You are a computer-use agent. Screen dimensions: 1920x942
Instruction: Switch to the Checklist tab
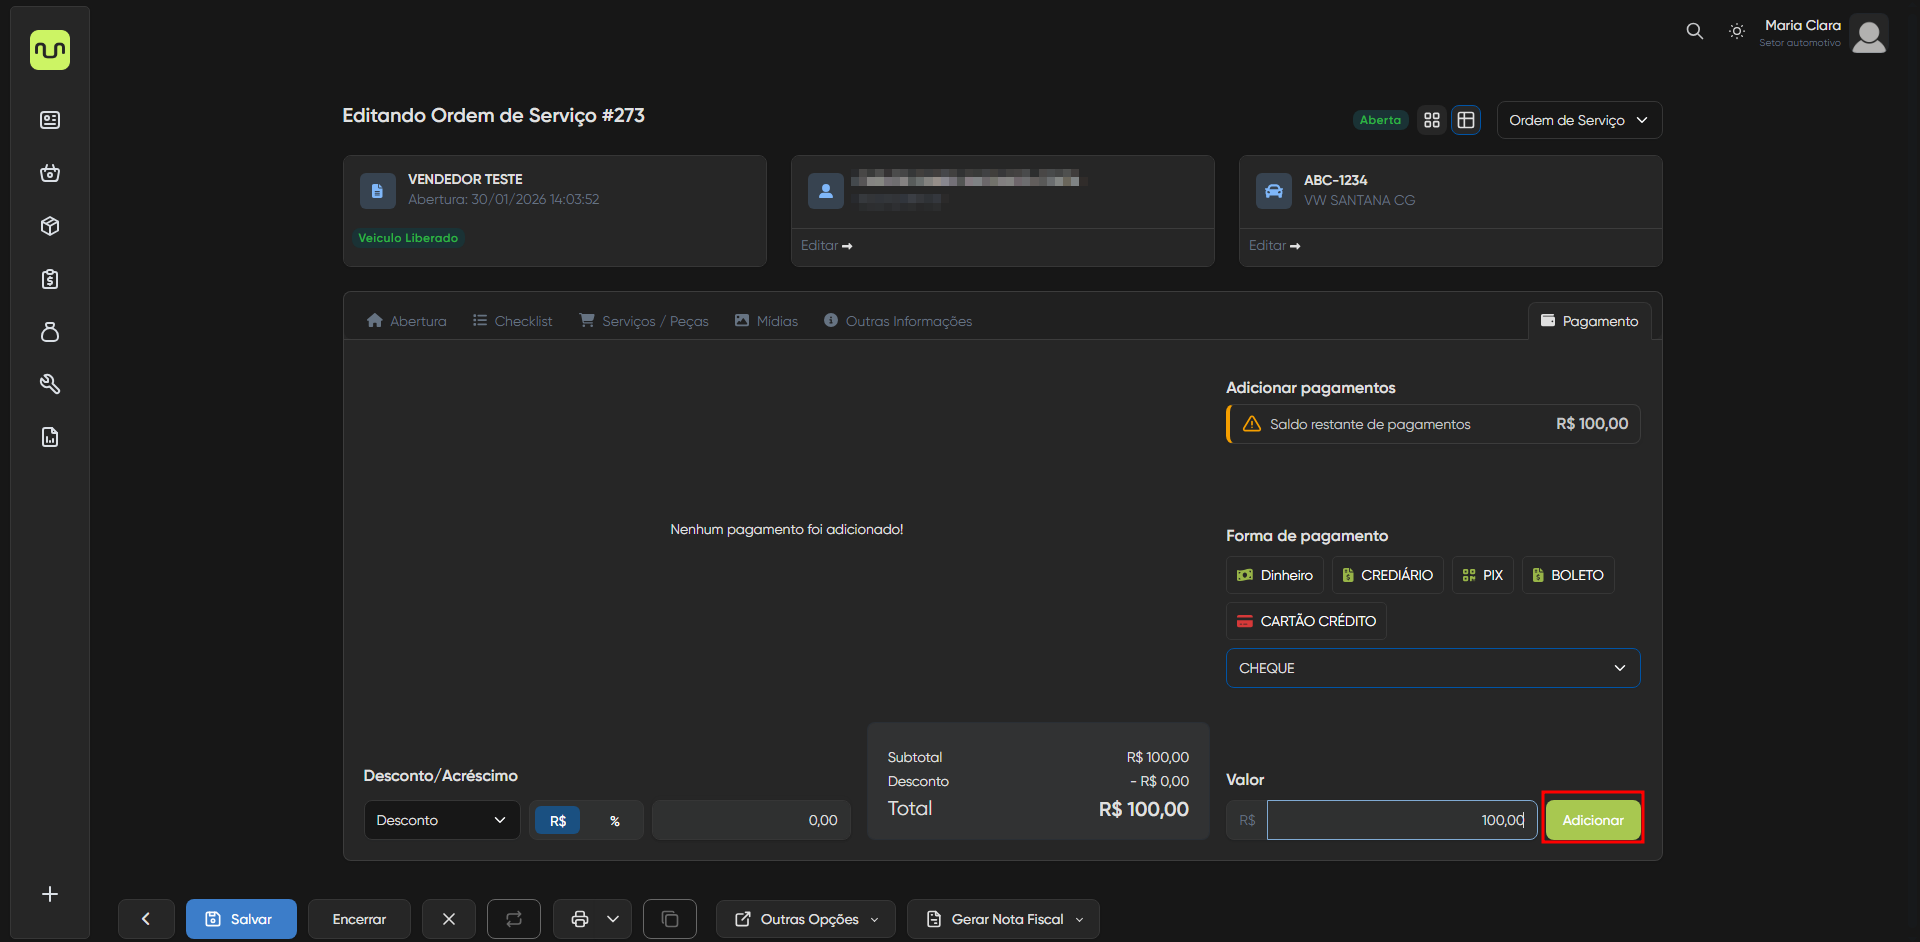pyautogui.click(x=512, y=321)
